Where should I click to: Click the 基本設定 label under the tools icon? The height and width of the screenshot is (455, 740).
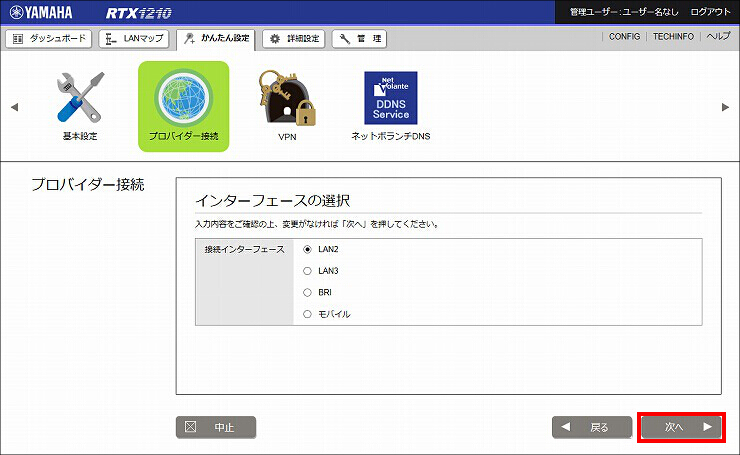click(80, 136)
